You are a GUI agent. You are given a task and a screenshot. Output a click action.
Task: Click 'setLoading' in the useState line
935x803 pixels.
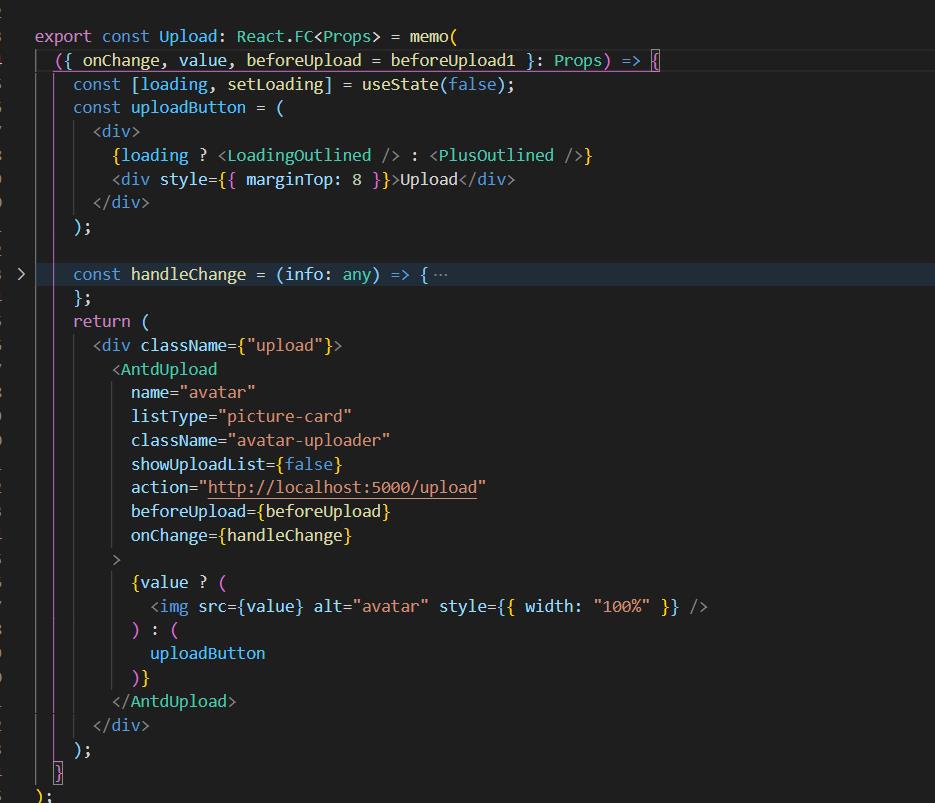point(274,84)
